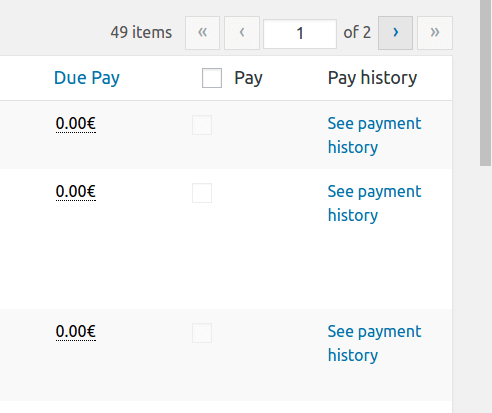
Task: Go to previous page with single-left arrow
Action: pos(242,33)
